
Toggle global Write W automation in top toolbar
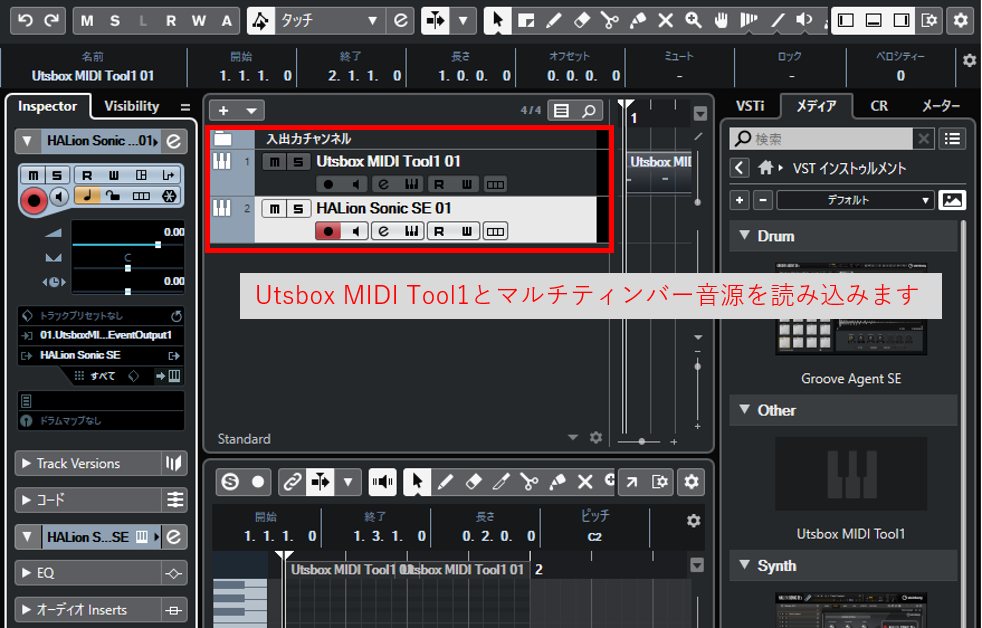coord(199,21)
